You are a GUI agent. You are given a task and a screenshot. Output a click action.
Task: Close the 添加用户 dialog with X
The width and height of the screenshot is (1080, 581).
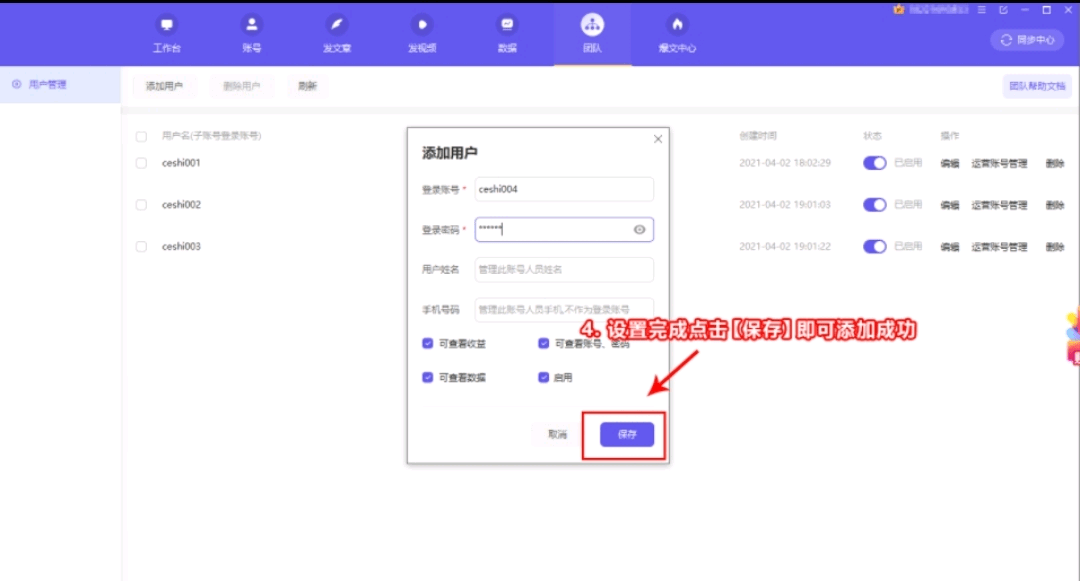point(657,140)
